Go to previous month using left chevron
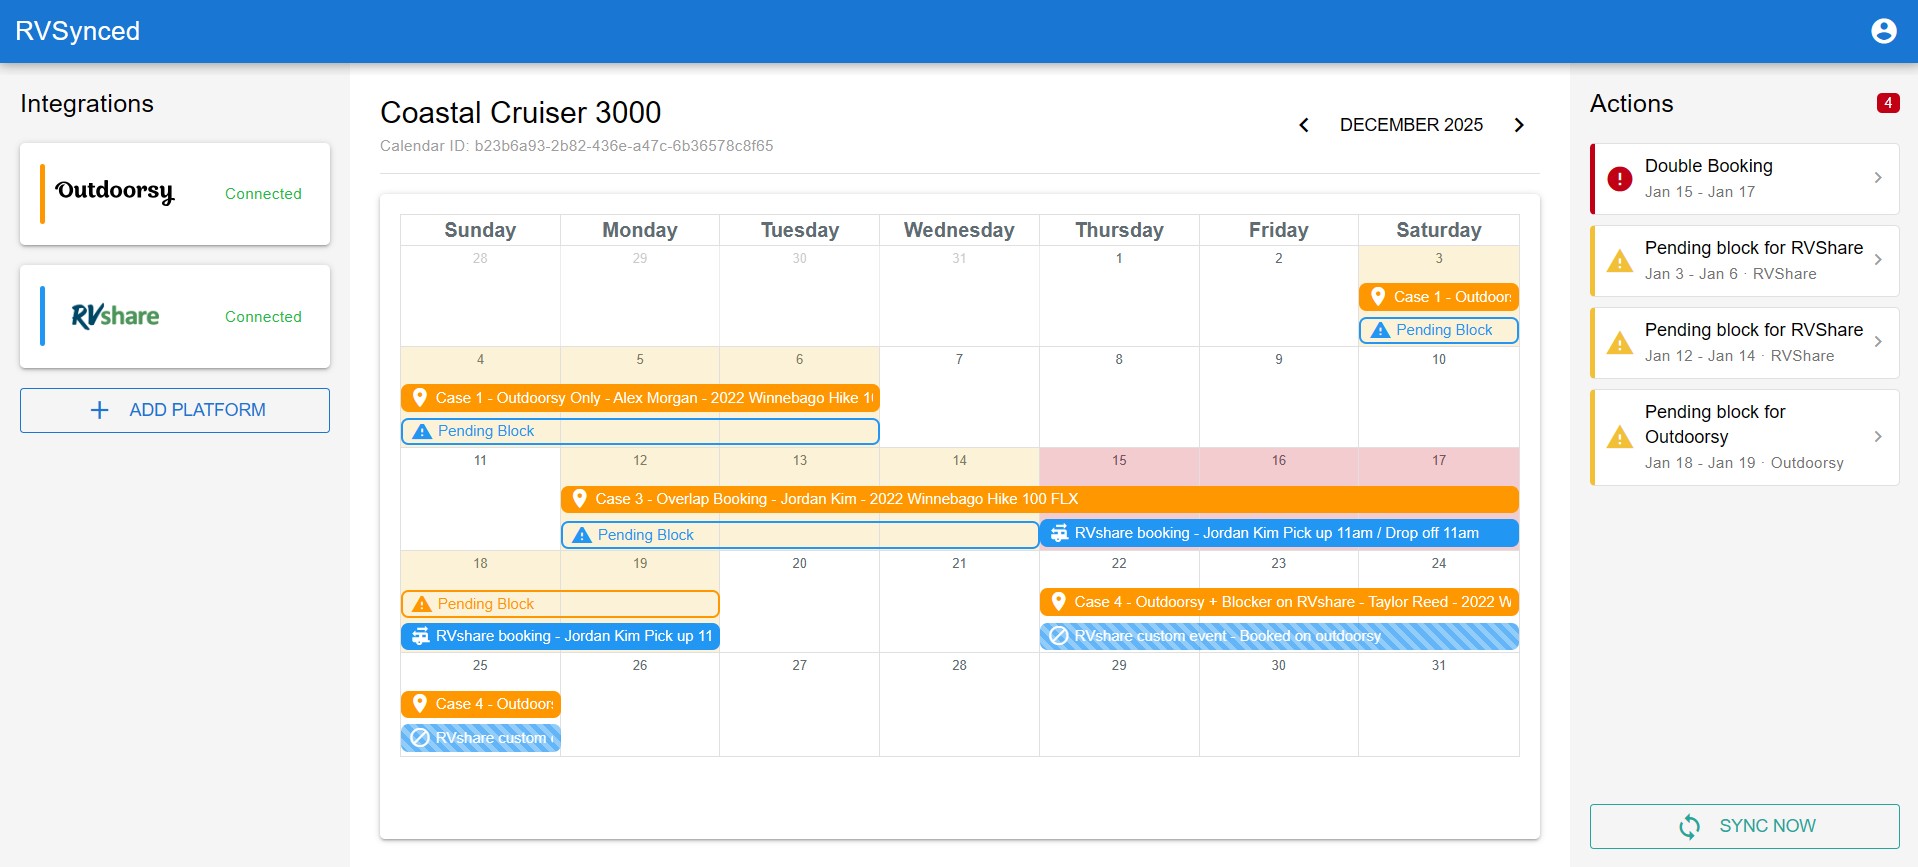Screen dimensions: 1918x867 (x=1304, y=125)
